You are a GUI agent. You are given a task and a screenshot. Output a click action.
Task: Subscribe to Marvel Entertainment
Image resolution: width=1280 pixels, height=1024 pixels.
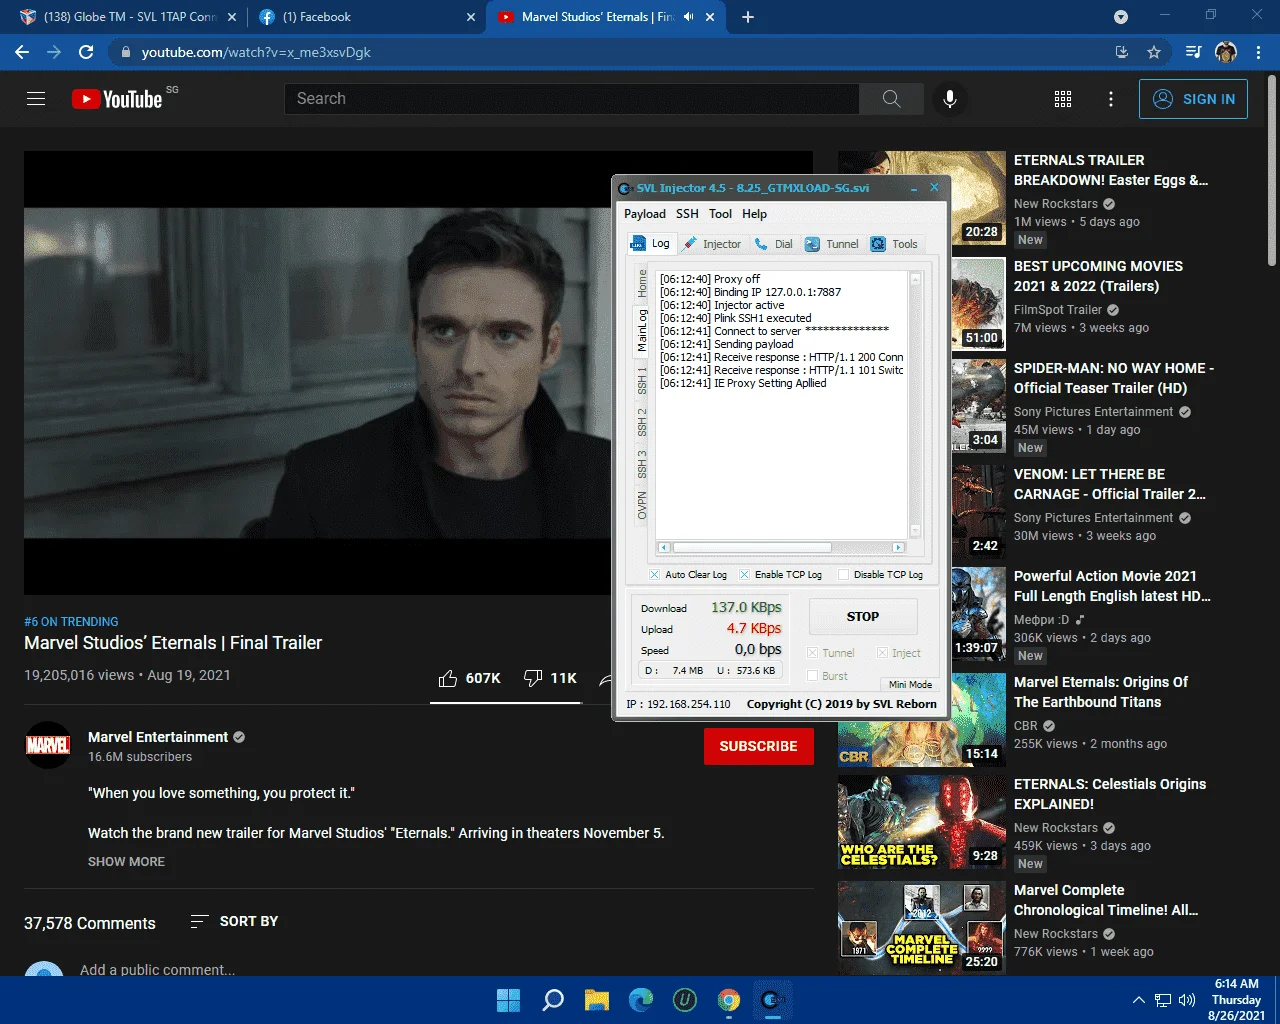point(758,746)
